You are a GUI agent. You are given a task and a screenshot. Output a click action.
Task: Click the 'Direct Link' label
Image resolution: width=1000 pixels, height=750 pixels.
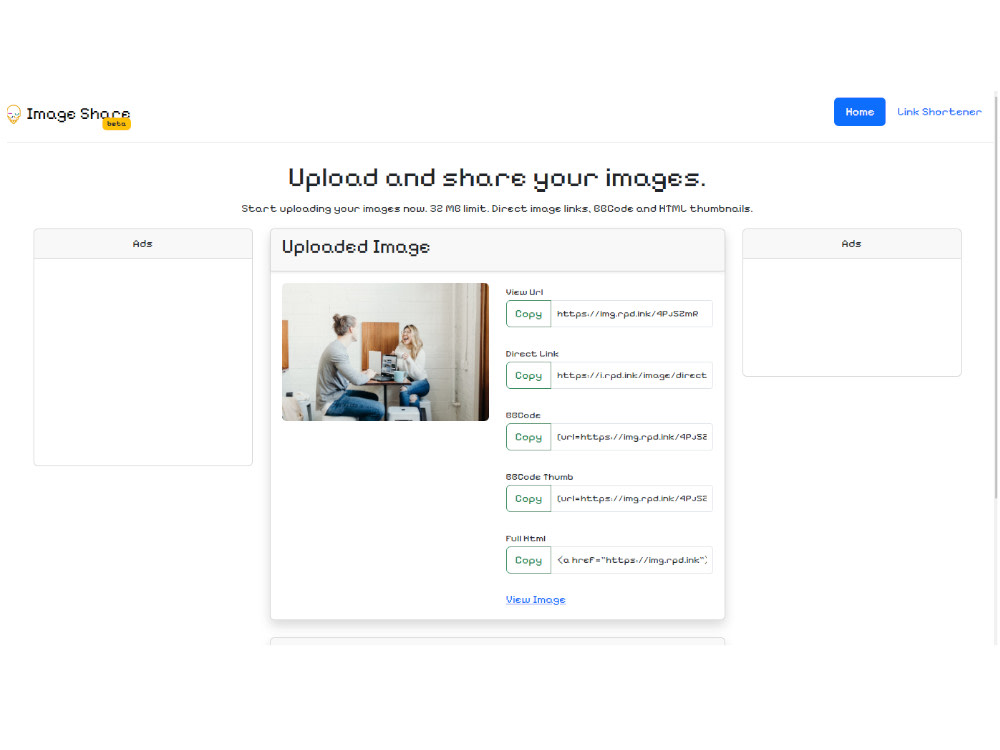(x=532, y=354)
